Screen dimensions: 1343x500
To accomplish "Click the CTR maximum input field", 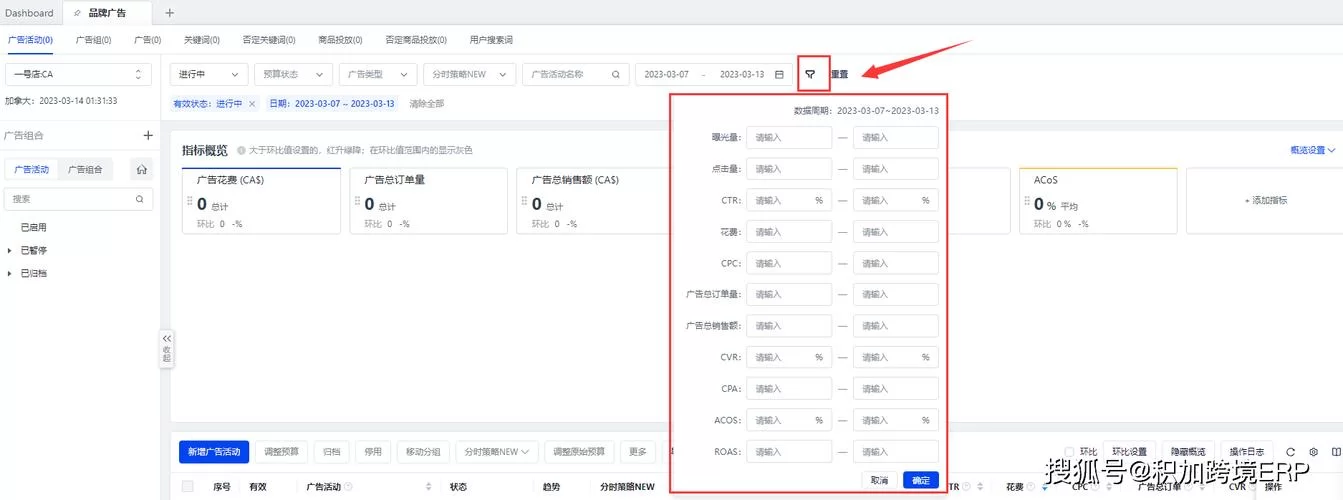I will tap(896, 200).
